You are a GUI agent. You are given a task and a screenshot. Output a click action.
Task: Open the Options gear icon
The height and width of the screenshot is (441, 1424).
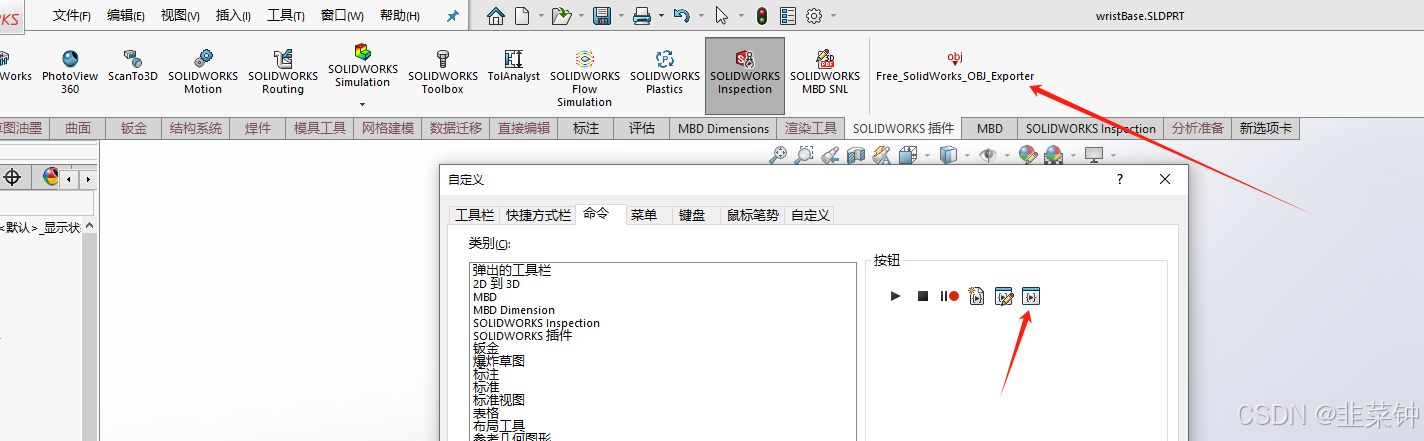click(x=814, y=16)
